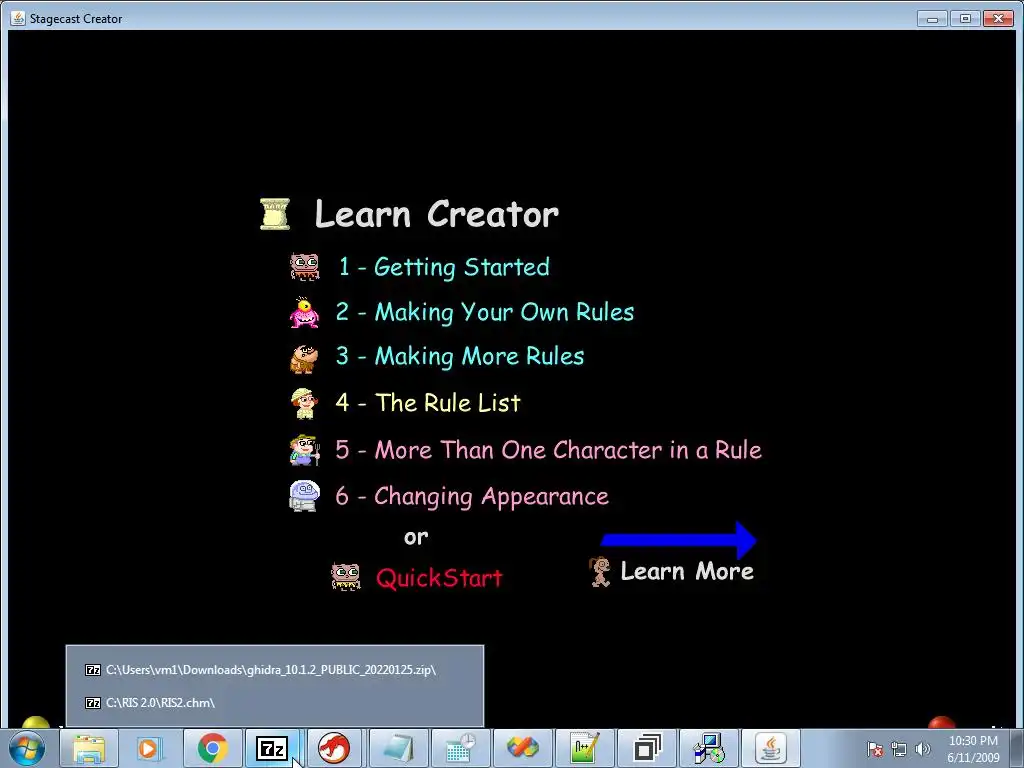Click the creature icon beside QuickStart

tap(345, 577)
